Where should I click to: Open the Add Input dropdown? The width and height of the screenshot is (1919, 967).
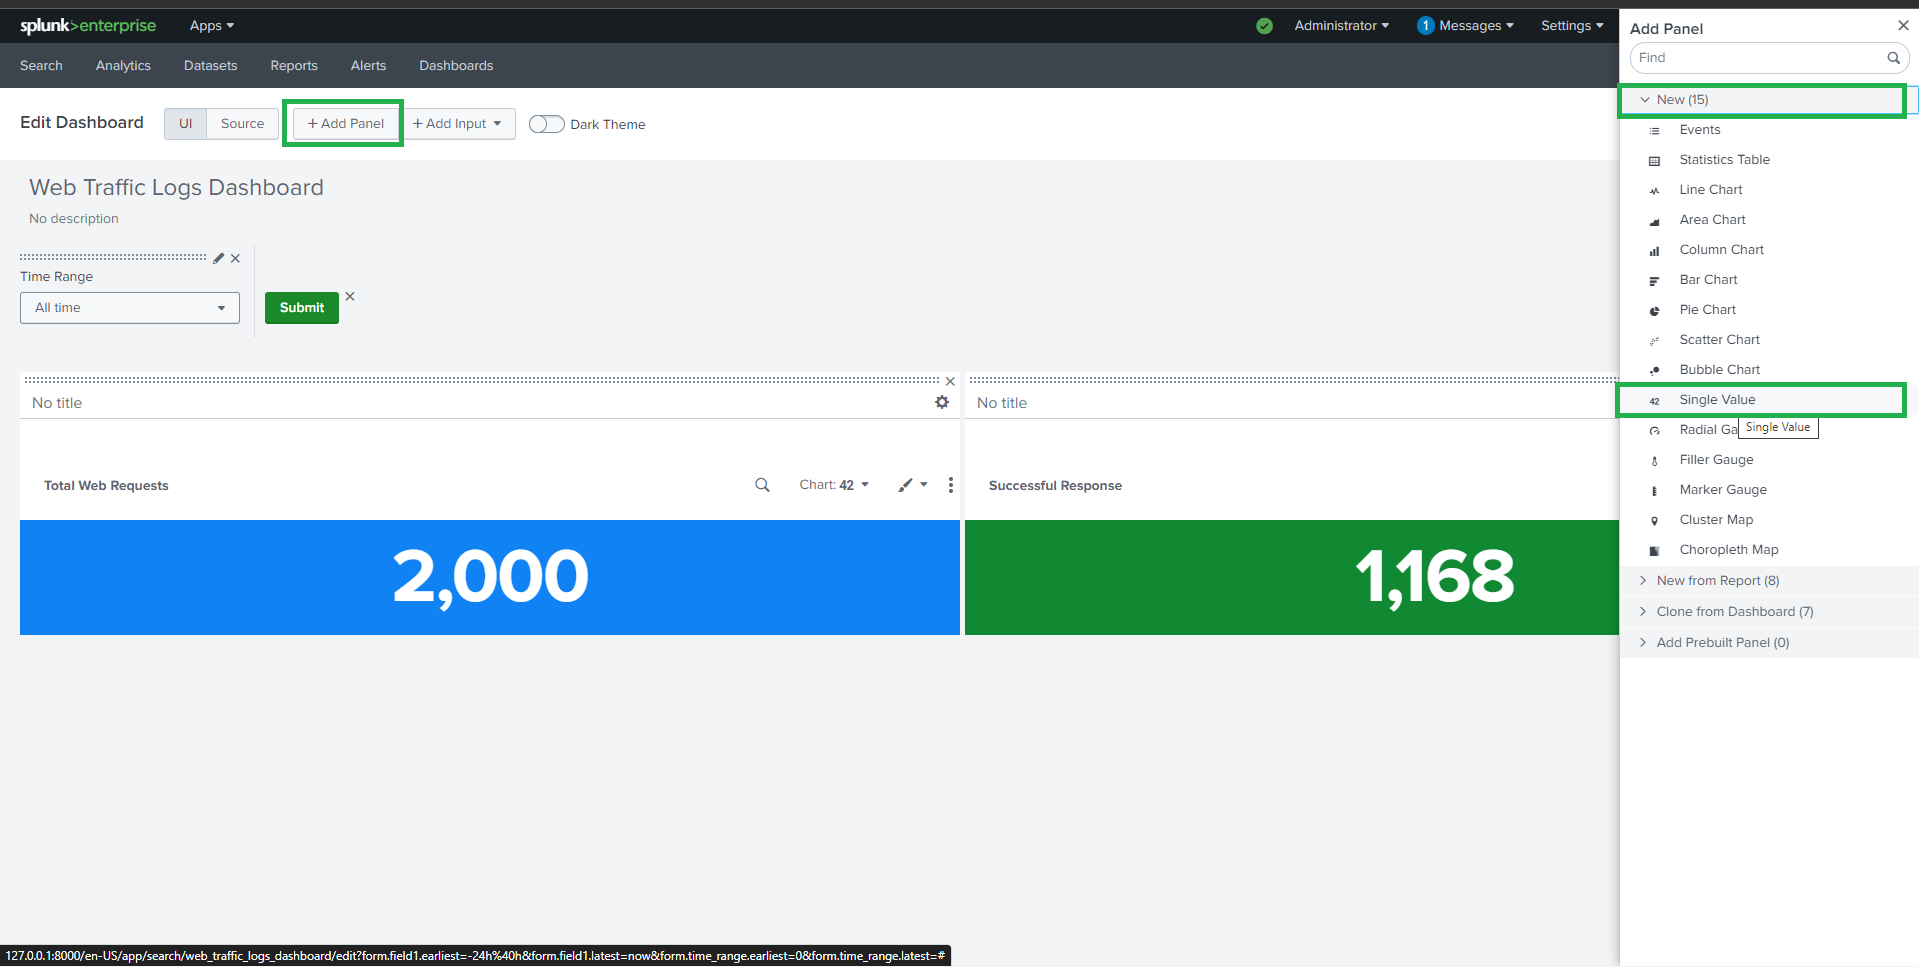click(x=458, y=124)
